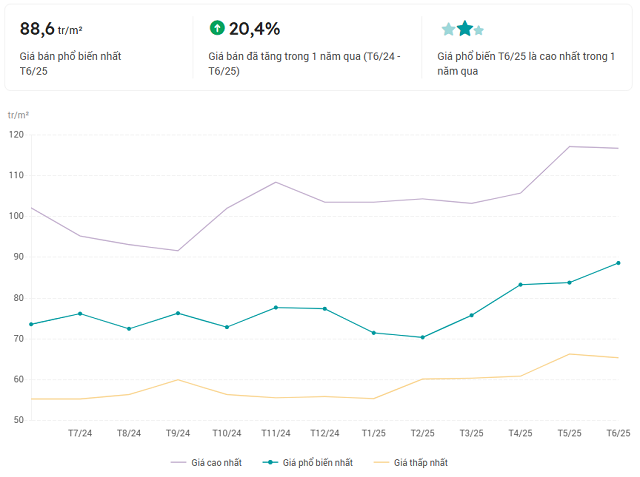Viewport: 640px width, 477px height.
Task: Click the 20,4% price increase figure
Action: (x=254, y=28)
